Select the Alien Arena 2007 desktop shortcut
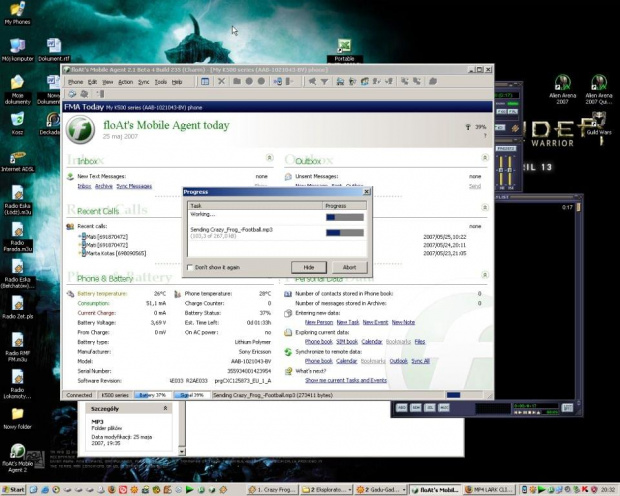 tap(562, 89)
